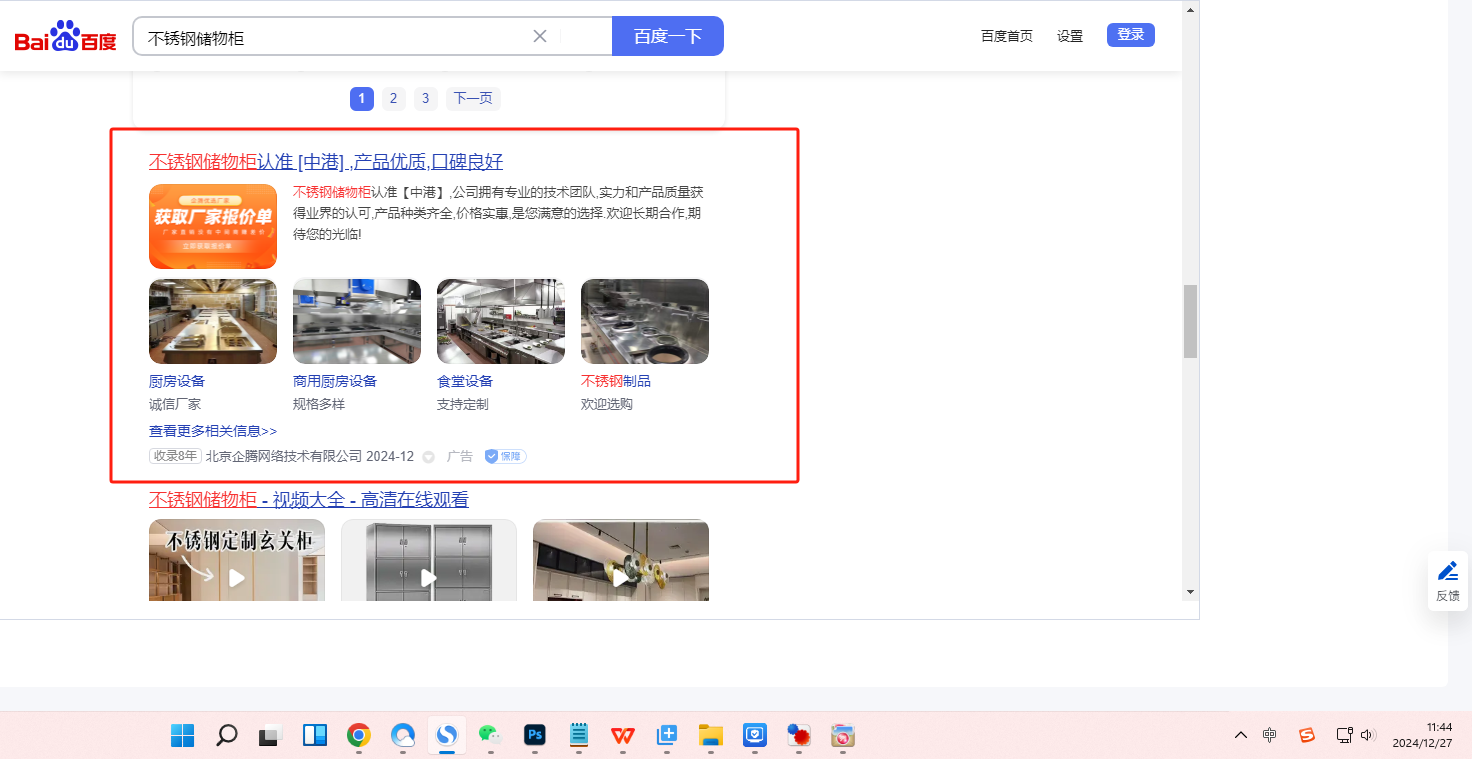This screenshot has width=1472, height=759.
Task: Open the Widgets panel icon
Action: pos(315,736)
